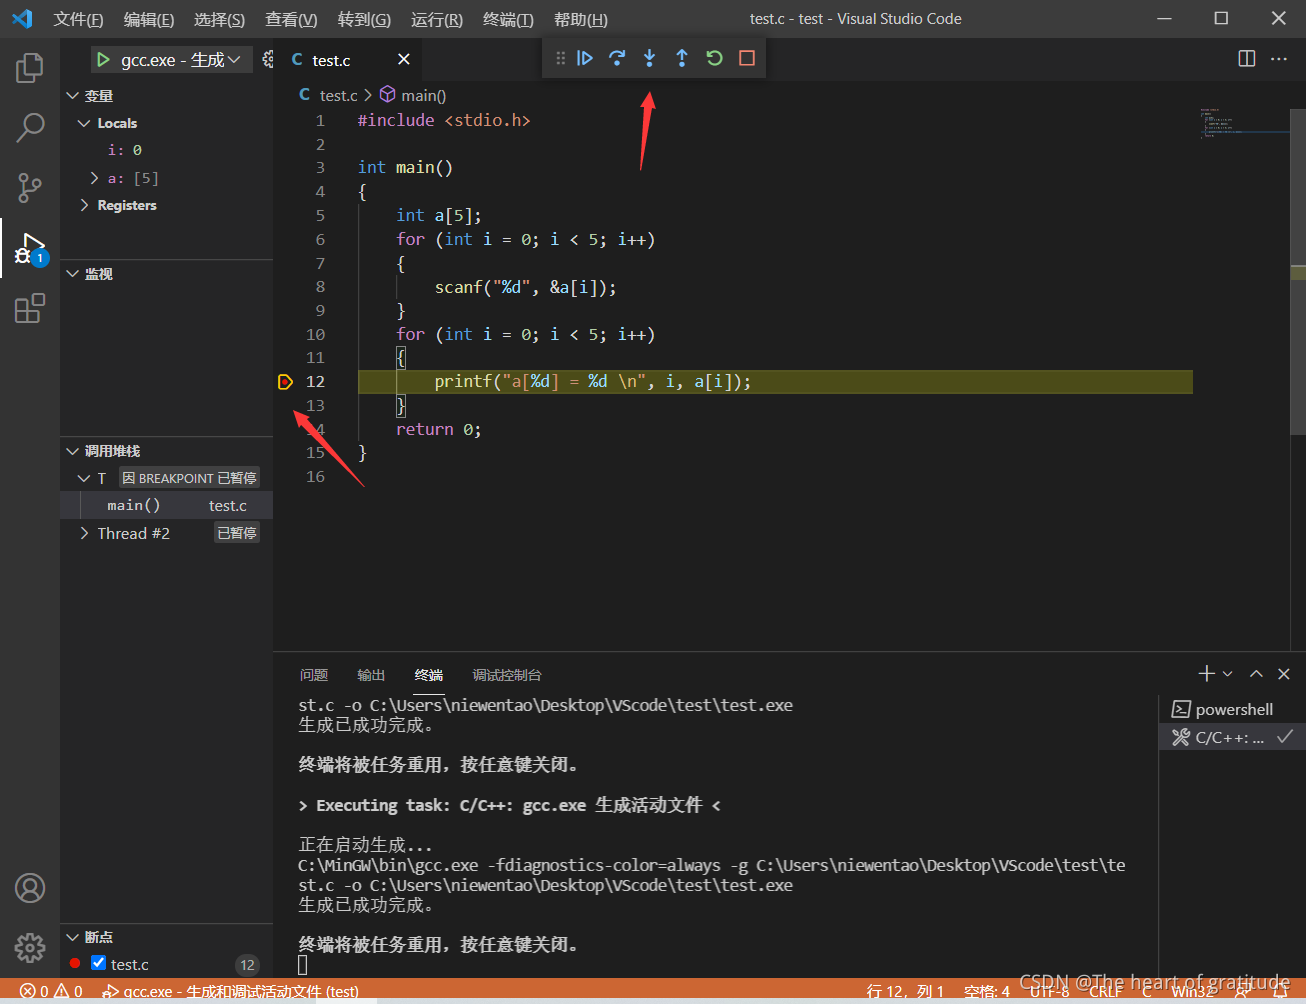Viewport: 1306px width, 1004px height.
Task: Open the new terminal launch profile dropdown
Action: pos(1228,674)
